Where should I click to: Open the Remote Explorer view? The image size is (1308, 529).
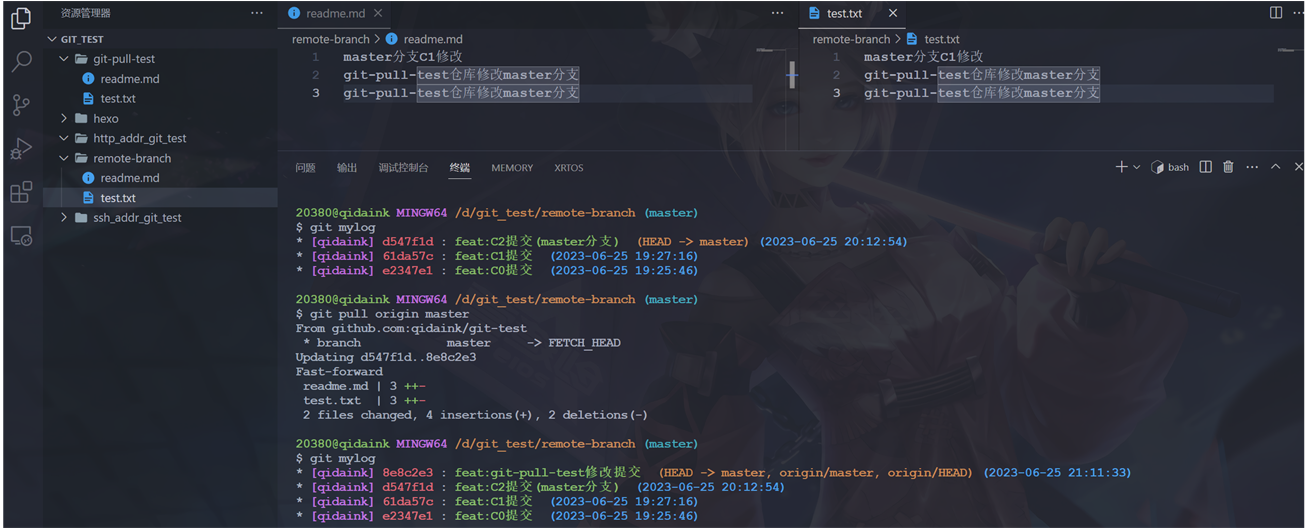(x=20, y=236)
